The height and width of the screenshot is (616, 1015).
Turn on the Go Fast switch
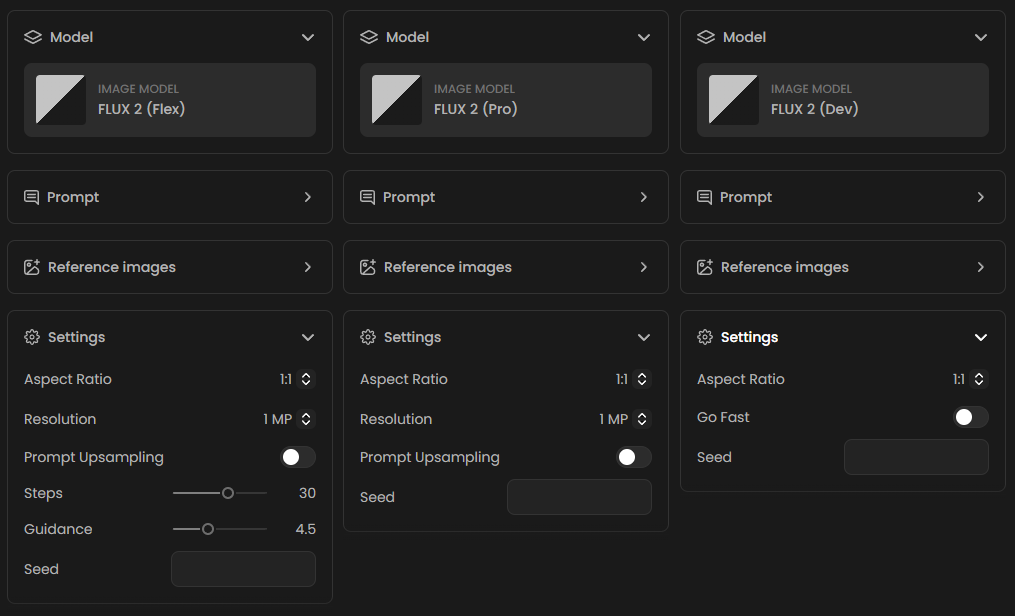(971, 417)
